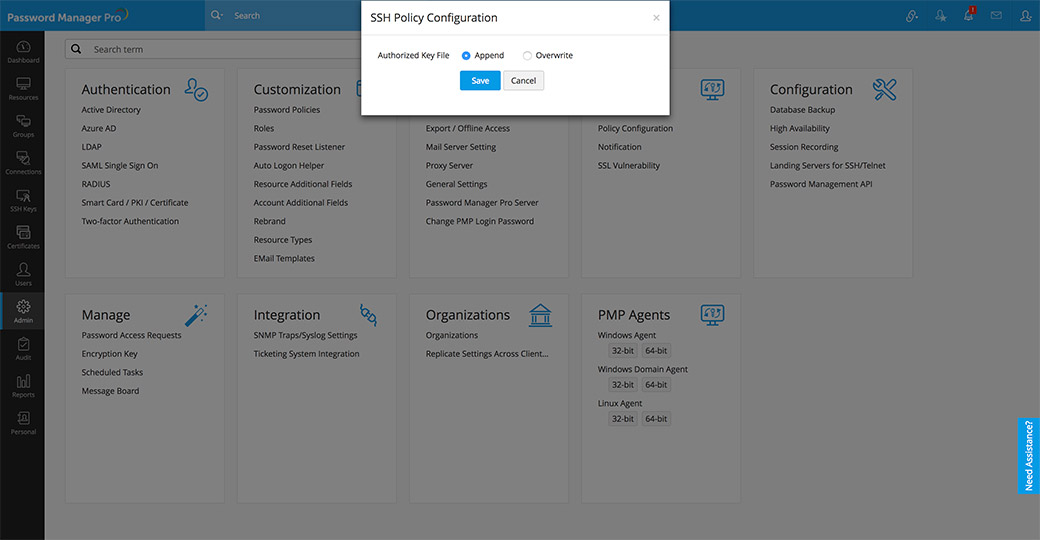This screenshot has width=1040, height=540.
Task: Open Connections in the left sidebar
Action: [x=22, y=162]
